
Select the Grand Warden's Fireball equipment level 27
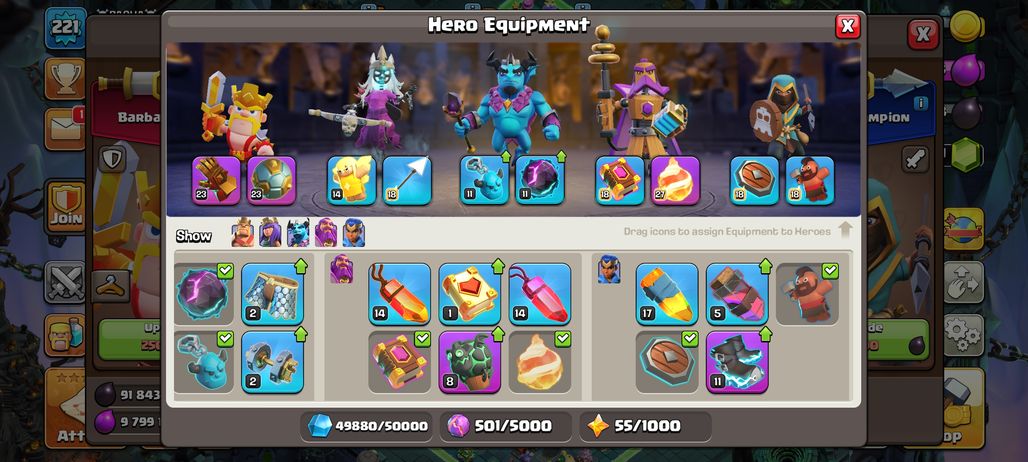[x=675, y=180]
